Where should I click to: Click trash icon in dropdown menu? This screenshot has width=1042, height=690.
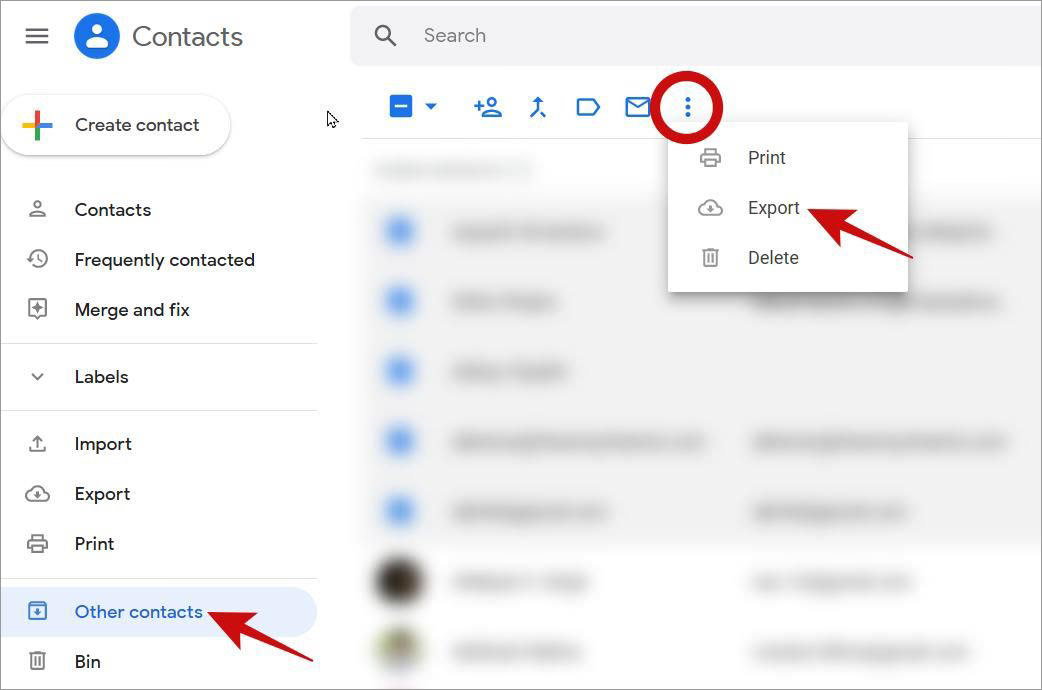[x=710, y=257]
